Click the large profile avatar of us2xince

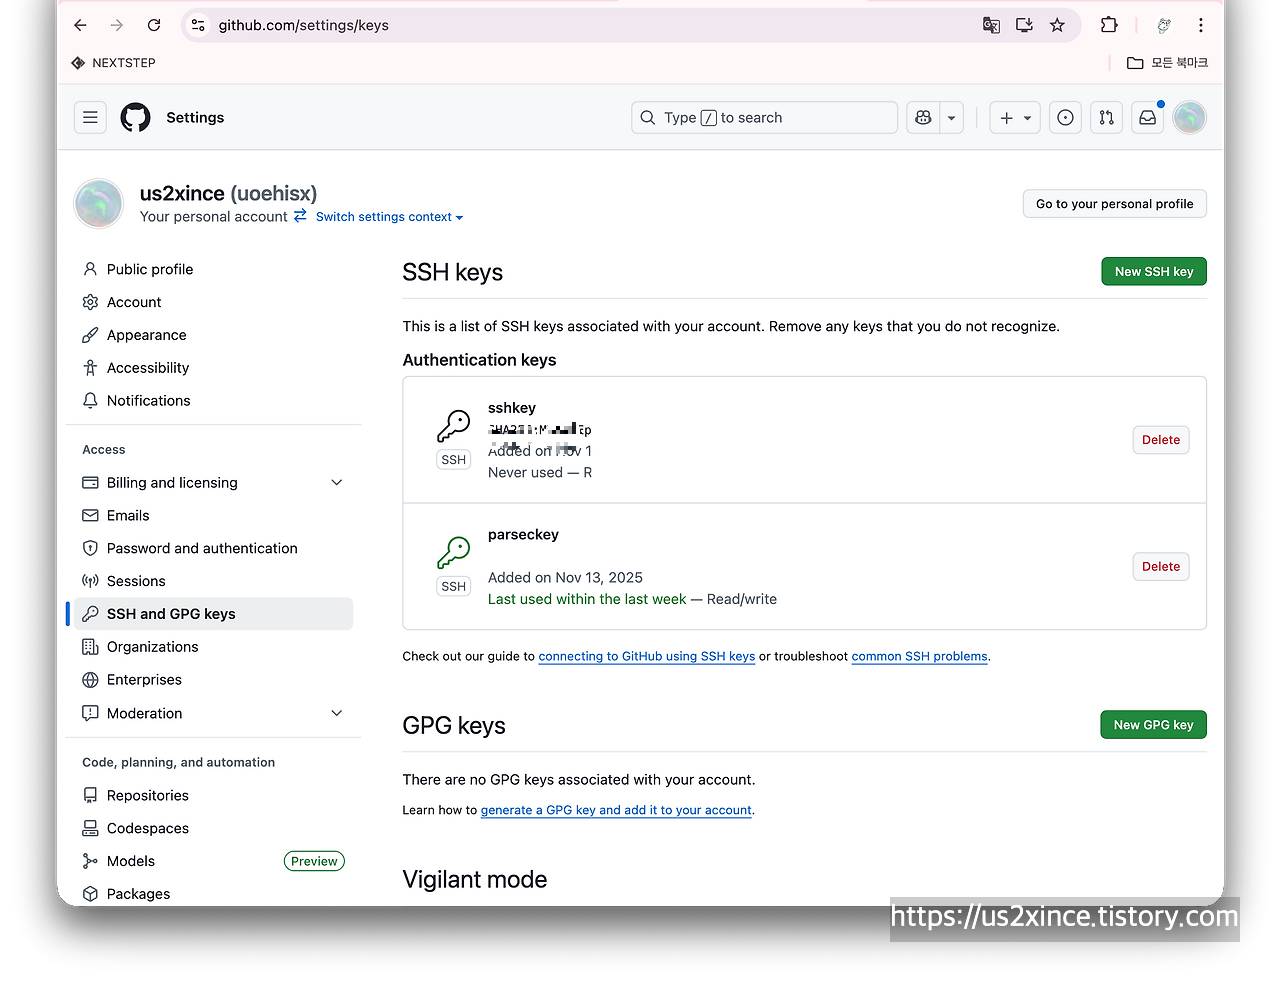click(99, 203)
